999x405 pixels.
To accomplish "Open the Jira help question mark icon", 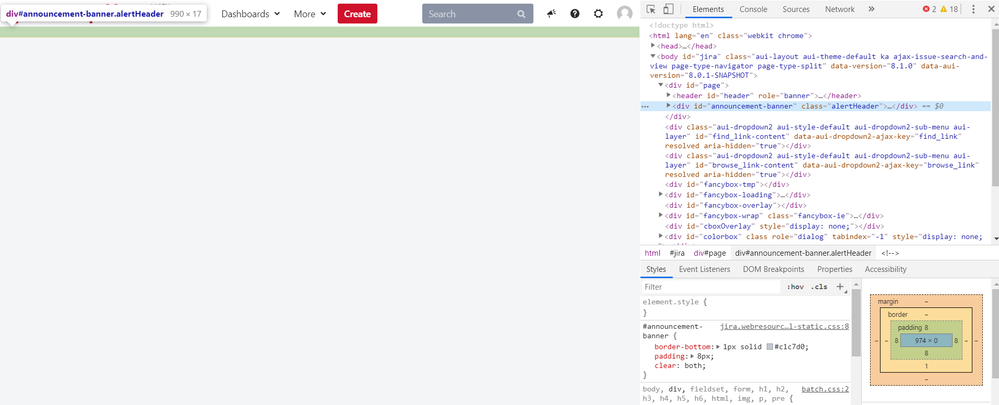I will (x=575, y=13).
